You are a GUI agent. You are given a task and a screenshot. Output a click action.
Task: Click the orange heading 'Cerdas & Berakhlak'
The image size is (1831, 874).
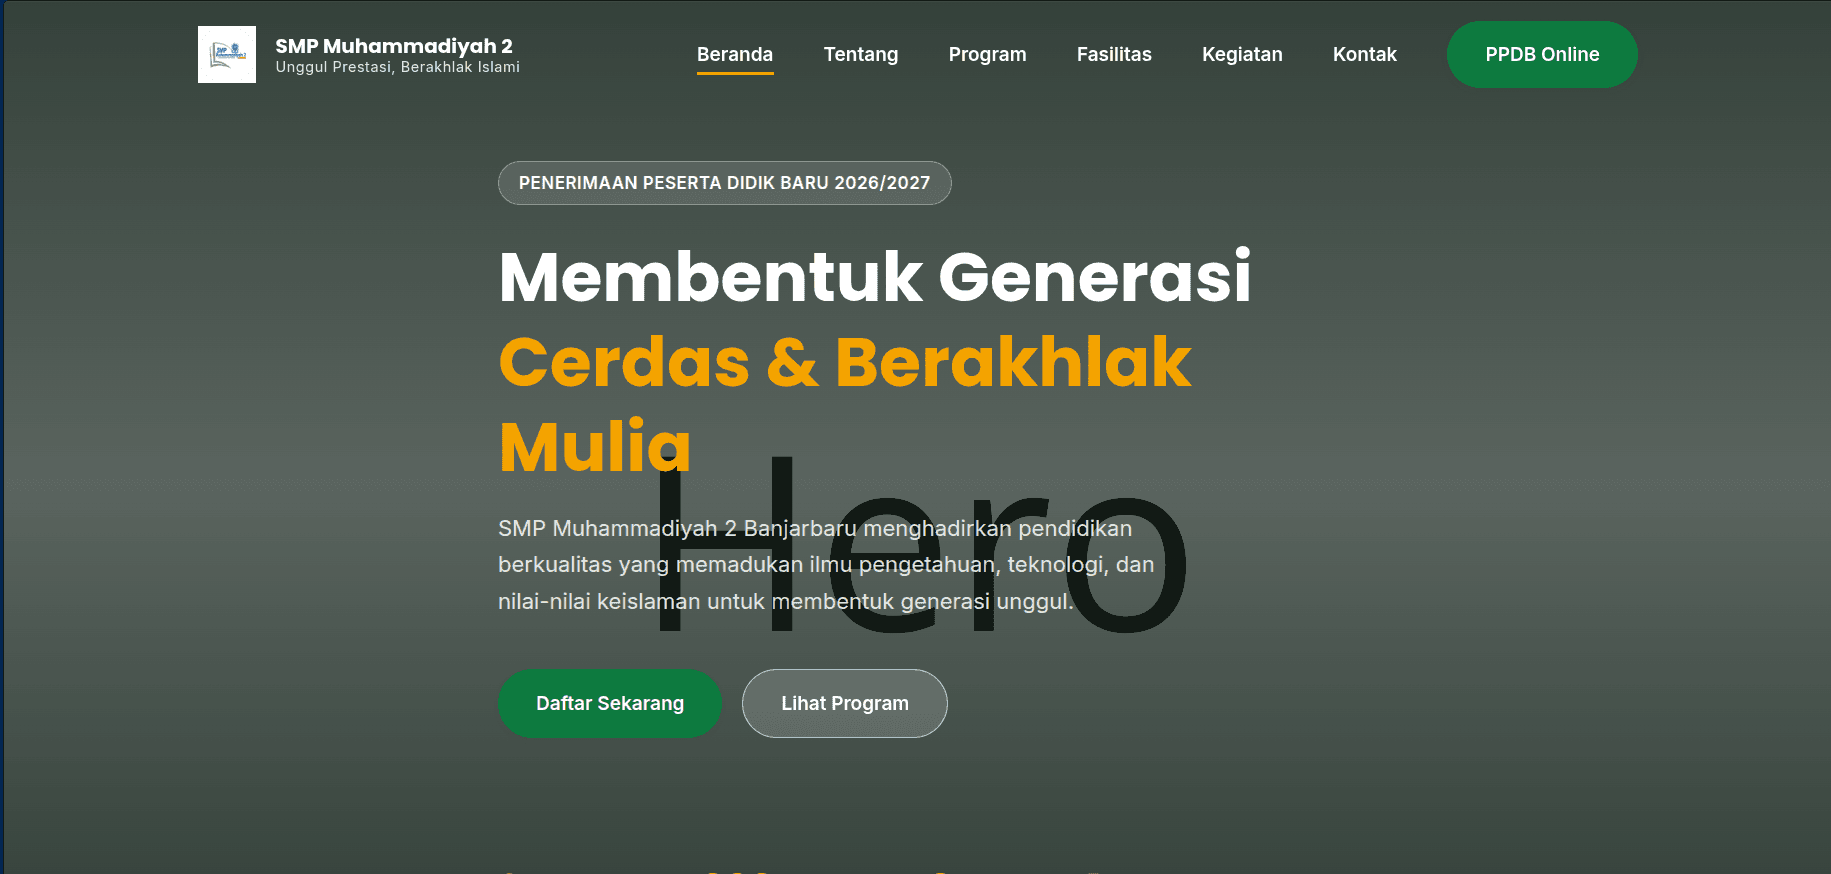[x=845, y=362]
